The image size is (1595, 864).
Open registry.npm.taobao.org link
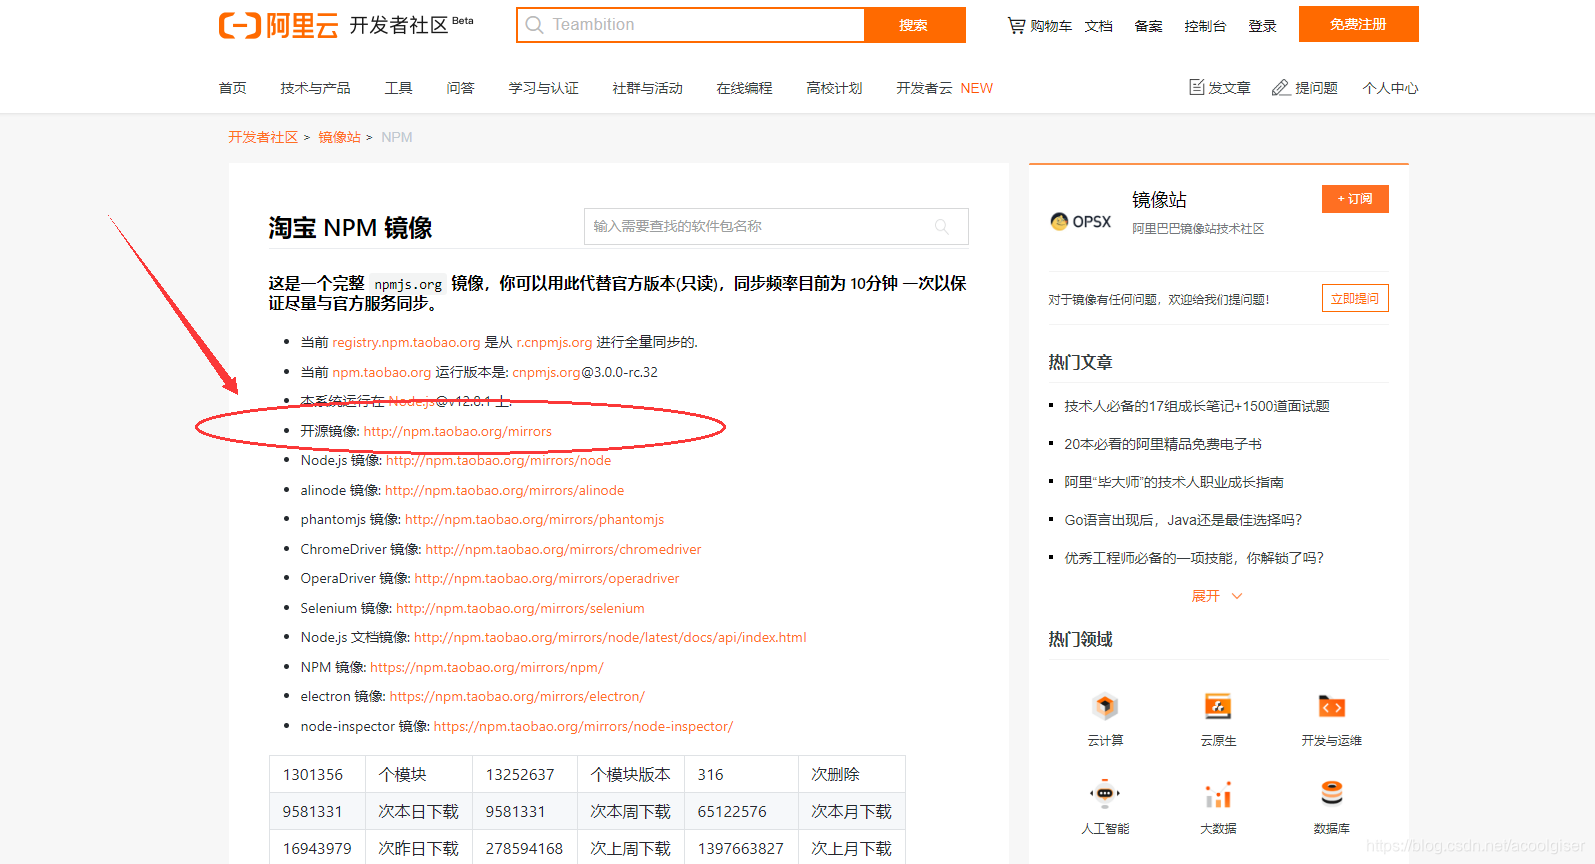pos(406,342)
